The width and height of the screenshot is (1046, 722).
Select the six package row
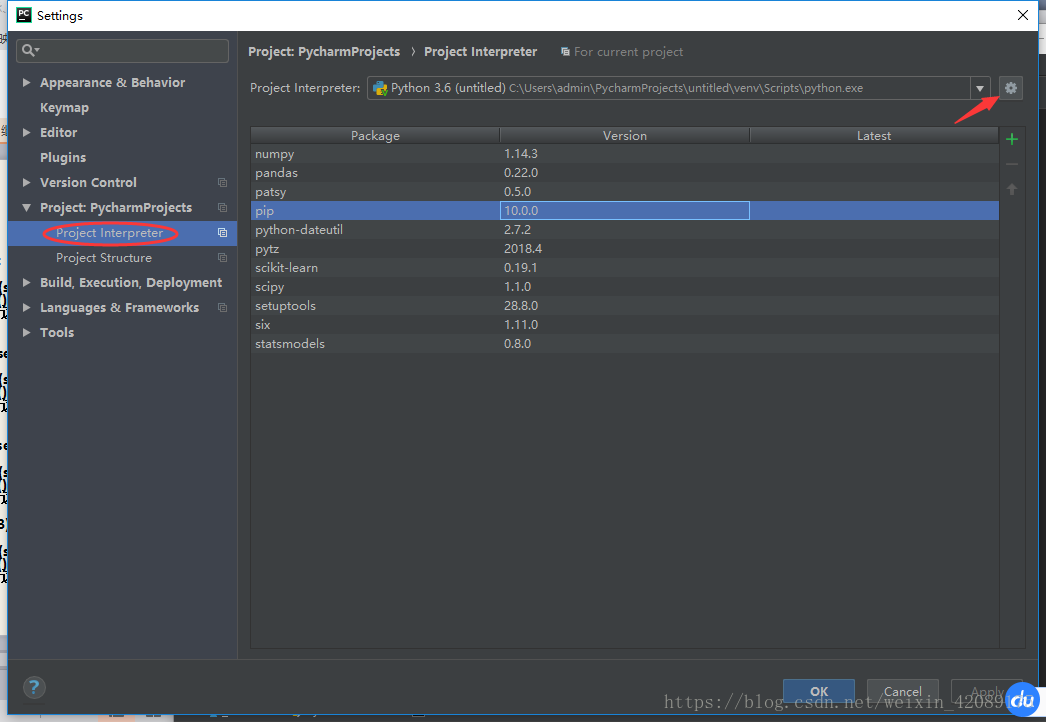(624, 325)
